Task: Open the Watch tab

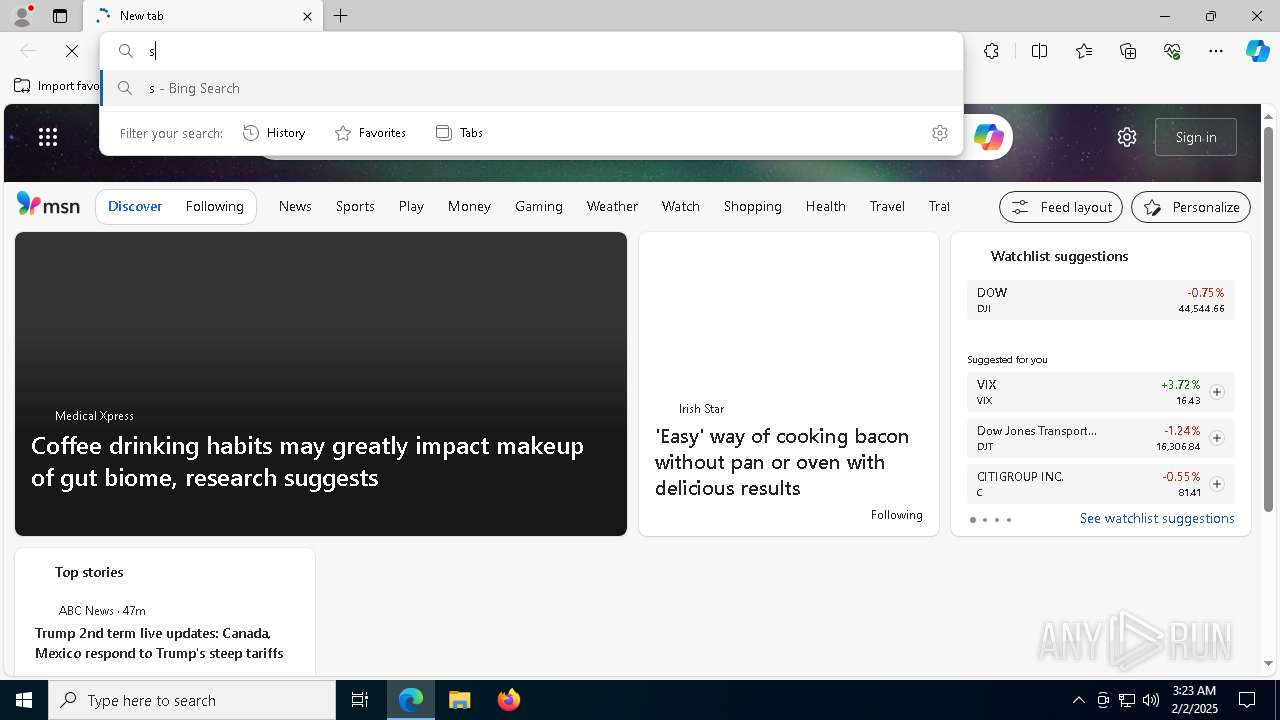Action: (x=680, y=206)
